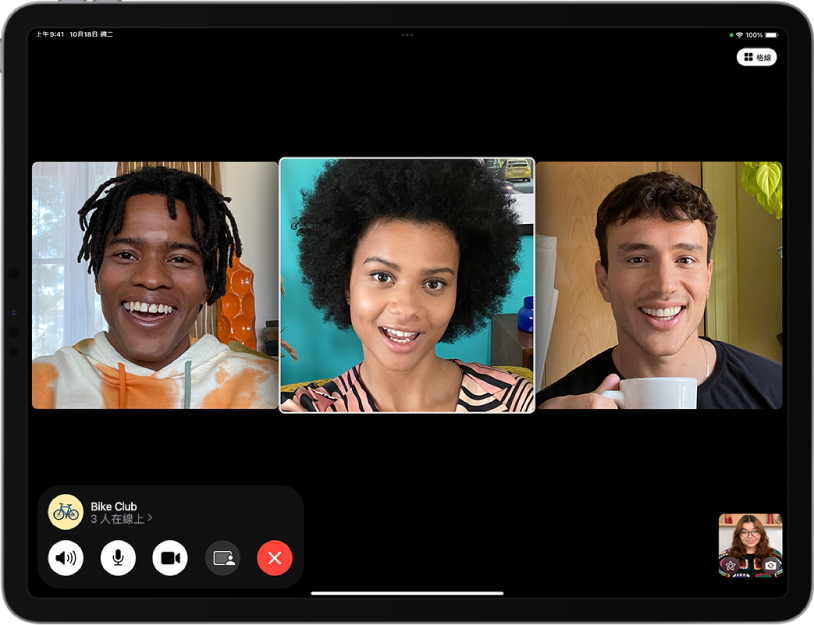Turn off your video camera
Viewport: 814px width, 625px height.
[x=170, y=557]
